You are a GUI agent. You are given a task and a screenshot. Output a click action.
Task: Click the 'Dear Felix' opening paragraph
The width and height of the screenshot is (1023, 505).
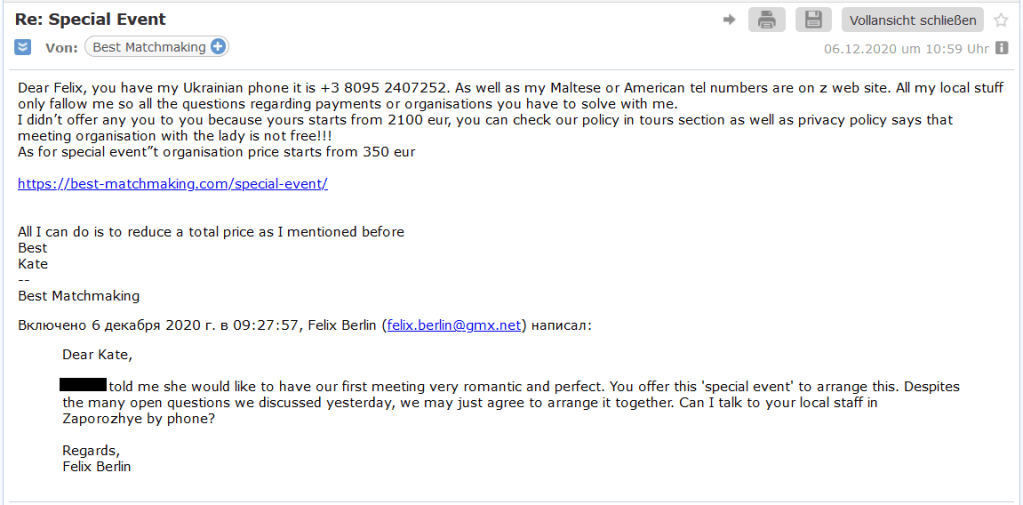pos(60,88)
